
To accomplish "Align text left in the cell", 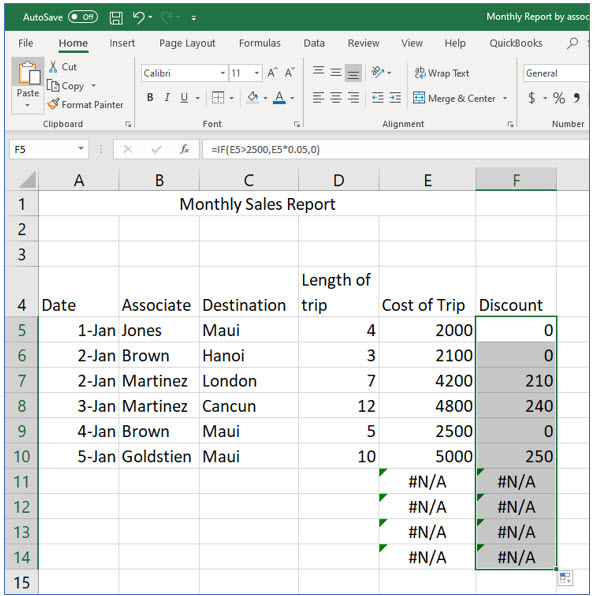I will tap(318, 98).
